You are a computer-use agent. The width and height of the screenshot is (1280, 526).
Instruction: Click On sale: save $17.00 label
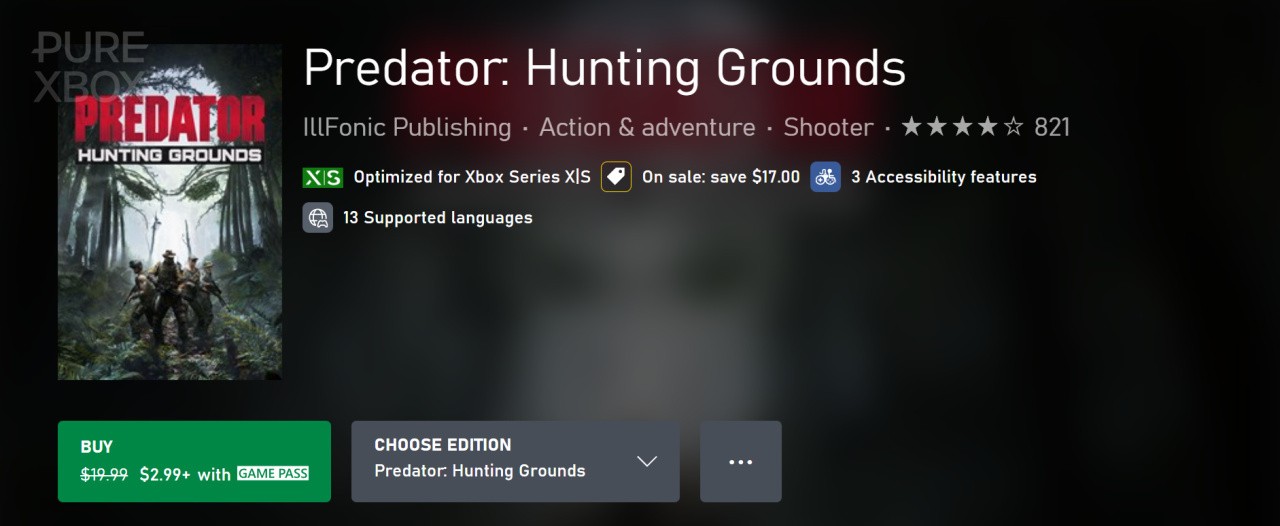pyautogui.click(x=720, y=177)
